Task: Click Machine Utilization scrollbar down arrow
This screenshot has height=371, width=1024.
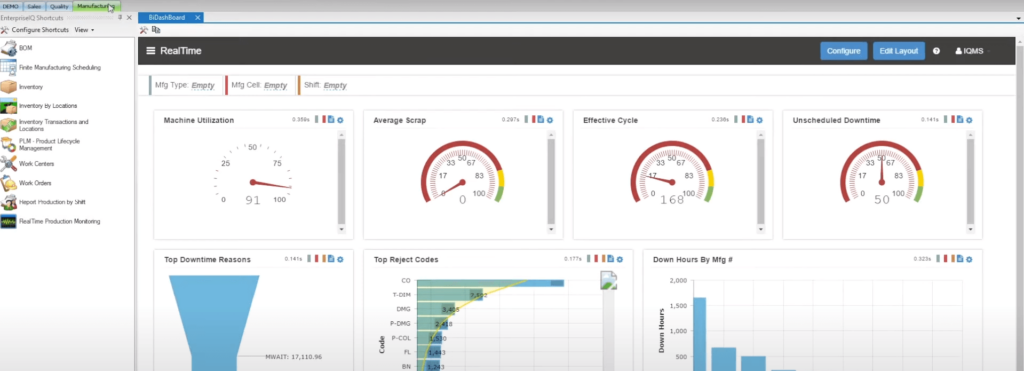Action: tap(341, 229)
